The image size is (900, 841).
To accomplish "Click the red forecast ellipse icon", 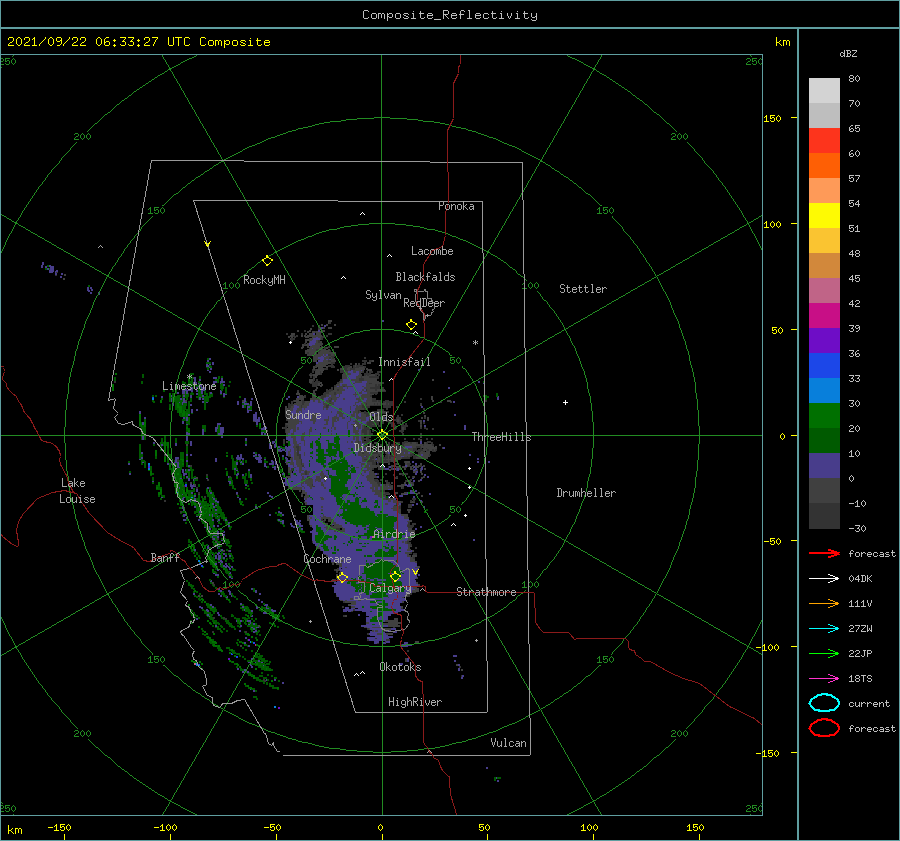I will pos(824,728).
